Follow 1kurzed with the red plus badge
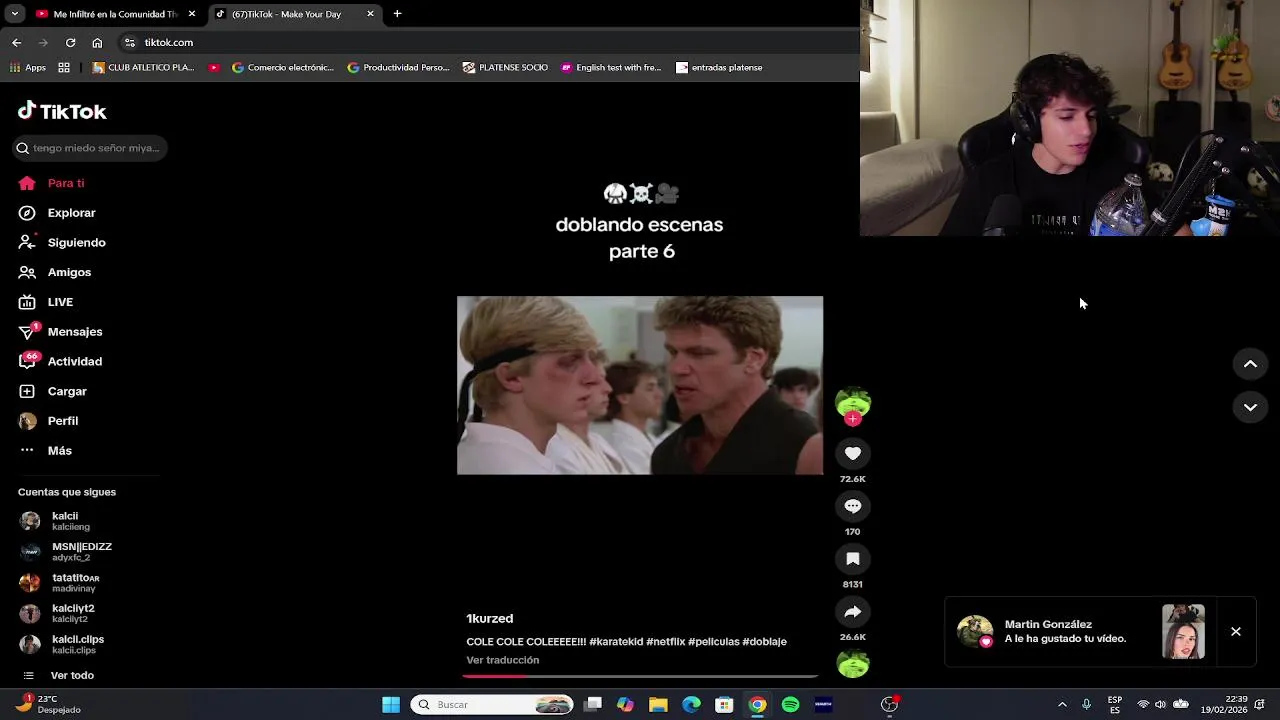Screen dimensions: 1280x720 853,419
